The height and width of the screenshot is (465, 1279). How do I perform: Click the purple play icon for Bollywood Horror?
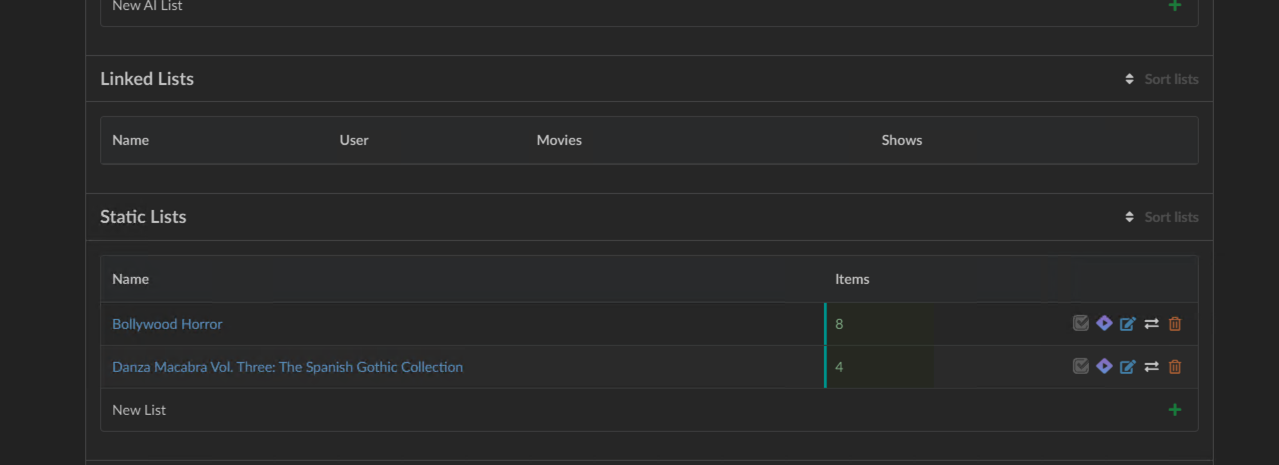[1104, 323]
